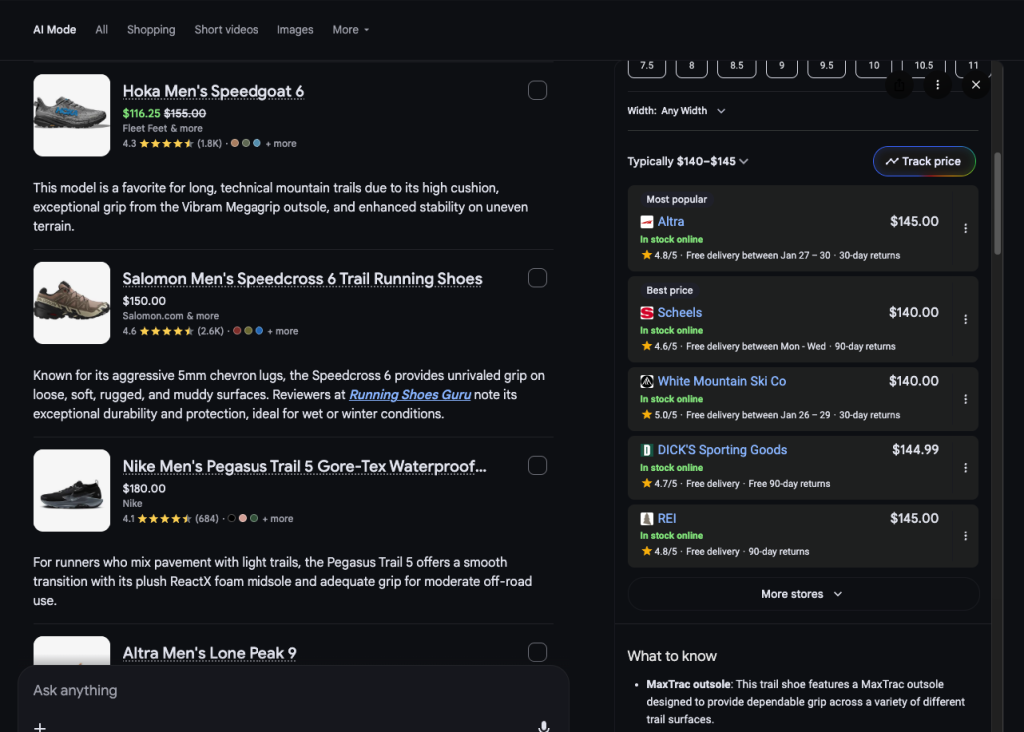Viewport: 1024px width, 732px height.
Task: Select shoe size 8.5
Action: tap(737, 65)
